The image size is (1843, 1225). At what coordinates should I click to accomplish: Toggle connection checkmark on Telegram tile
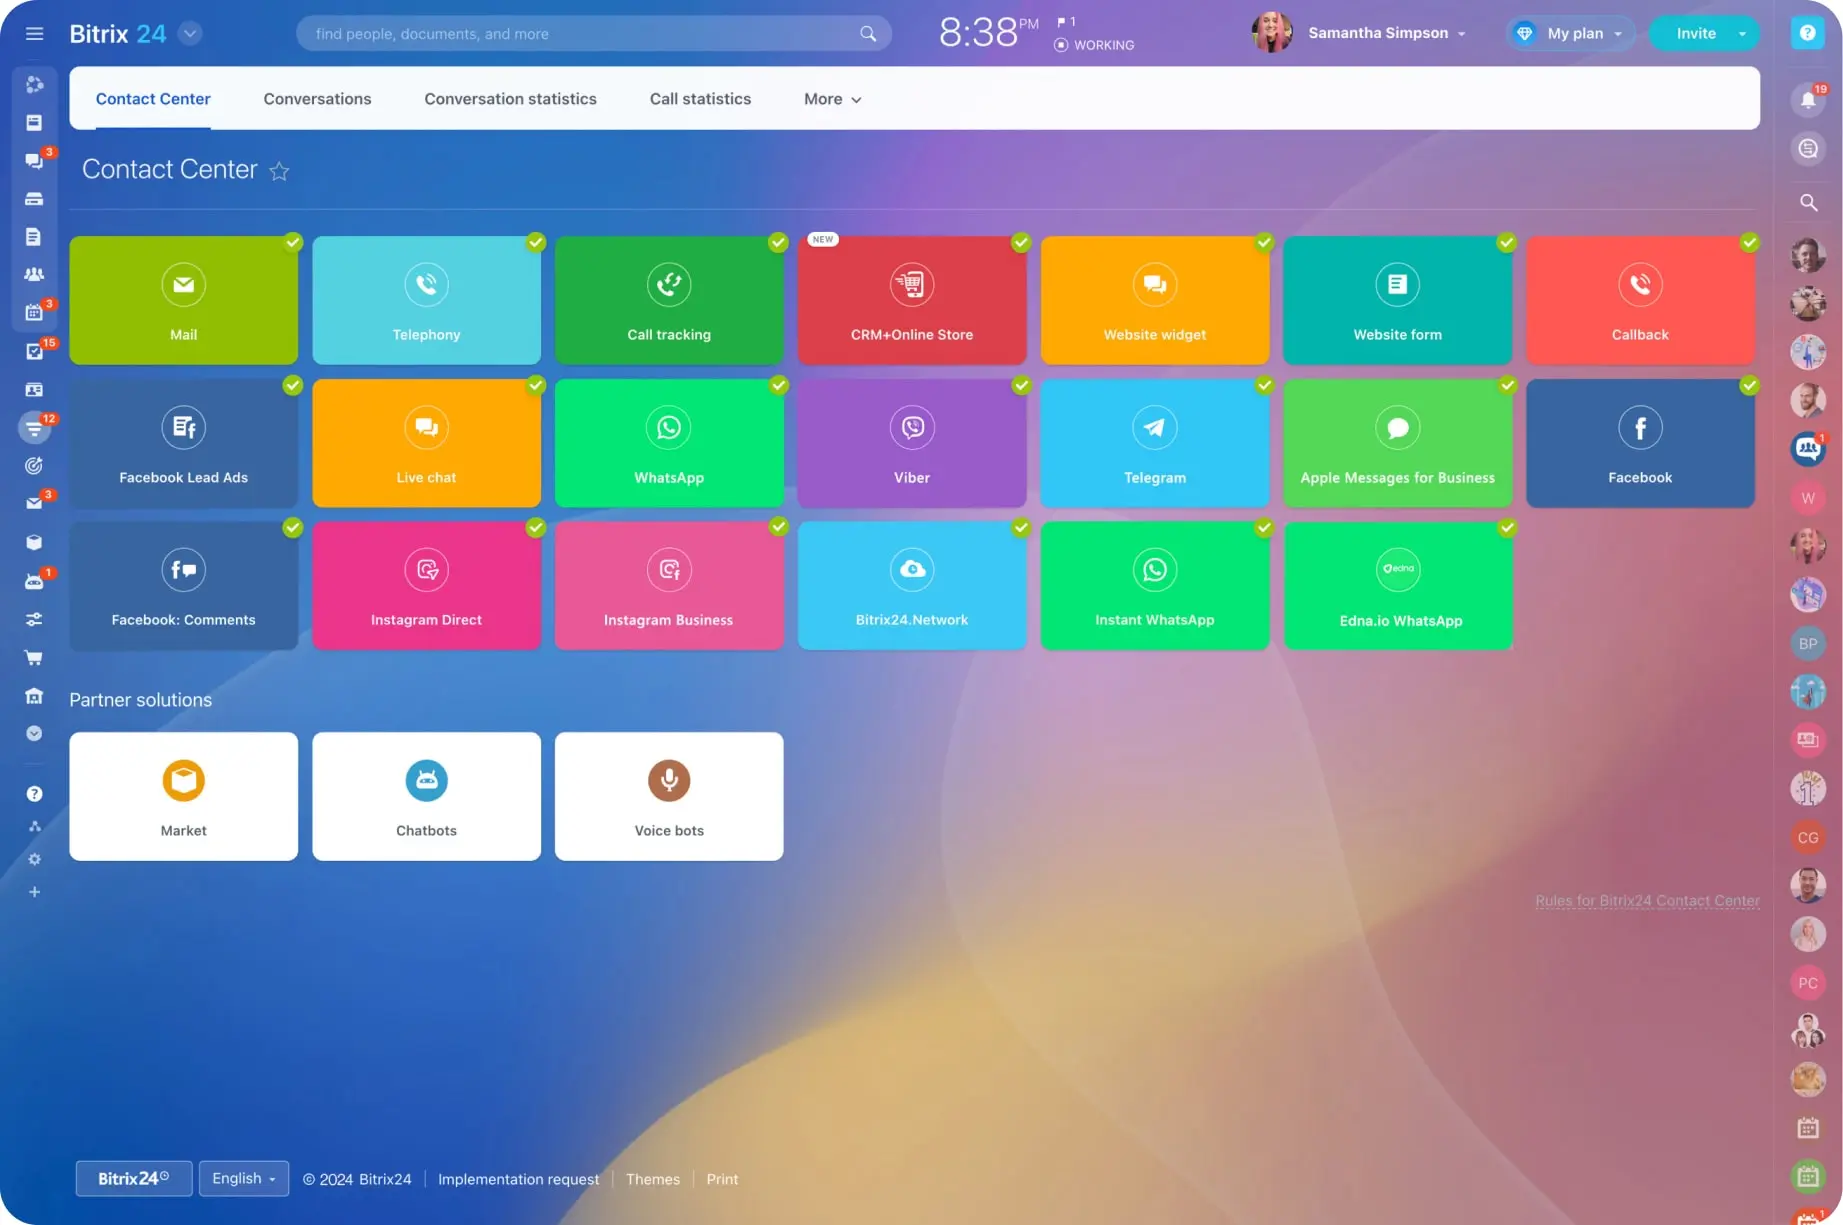(1264, 385)
